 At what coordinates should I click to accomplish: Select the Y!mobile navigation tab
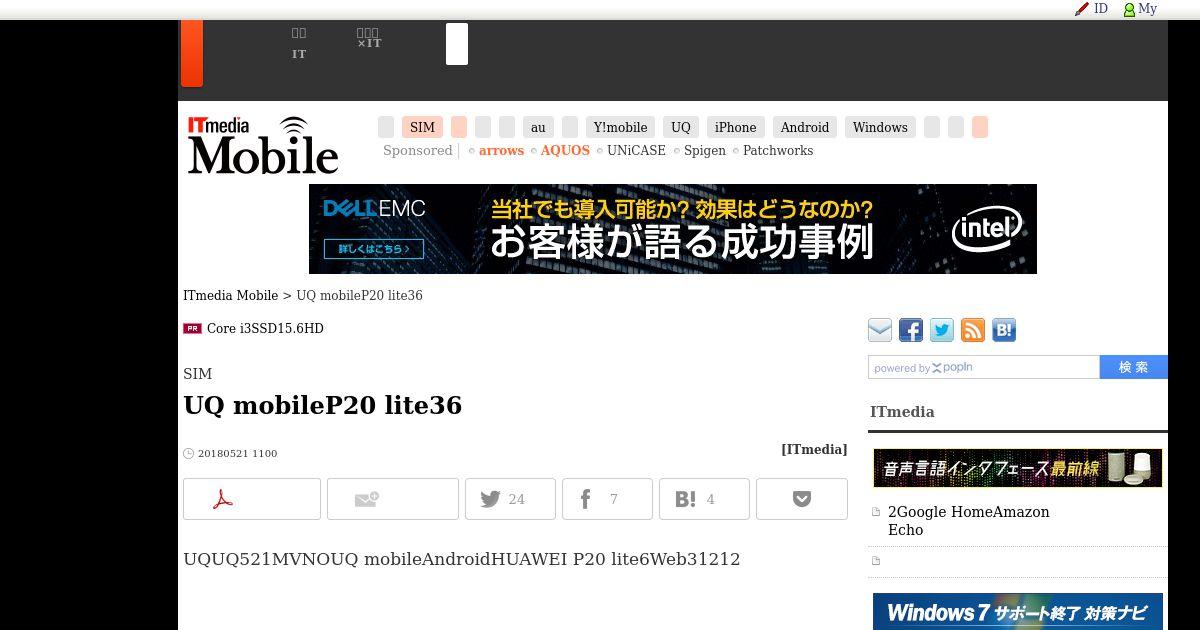pos(620,127)
